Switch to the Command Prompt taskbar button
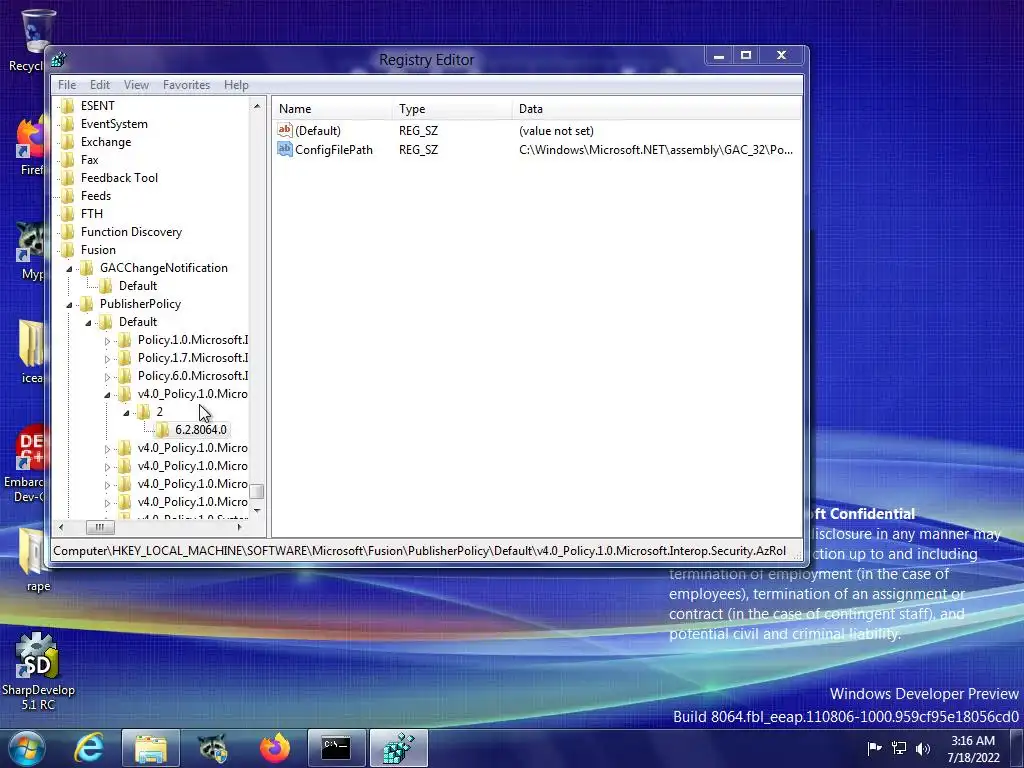 [x=336, y=748]
